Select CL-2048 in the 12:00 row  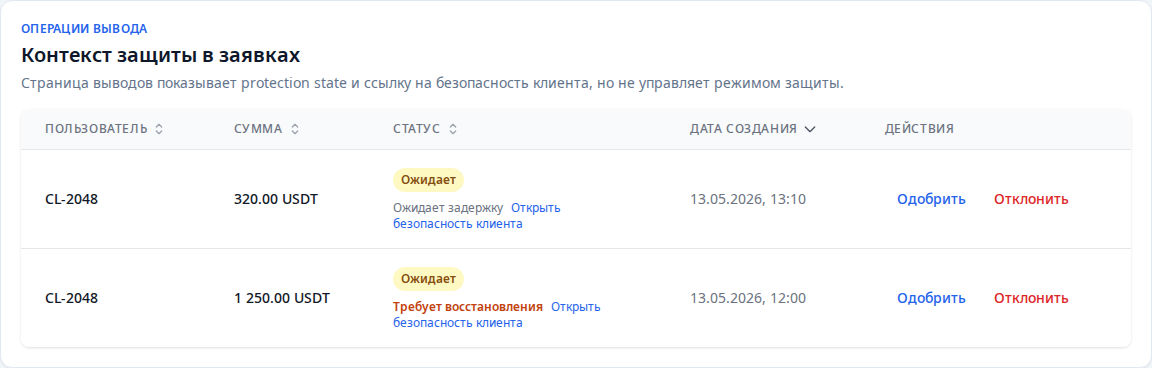coord(71,298)
